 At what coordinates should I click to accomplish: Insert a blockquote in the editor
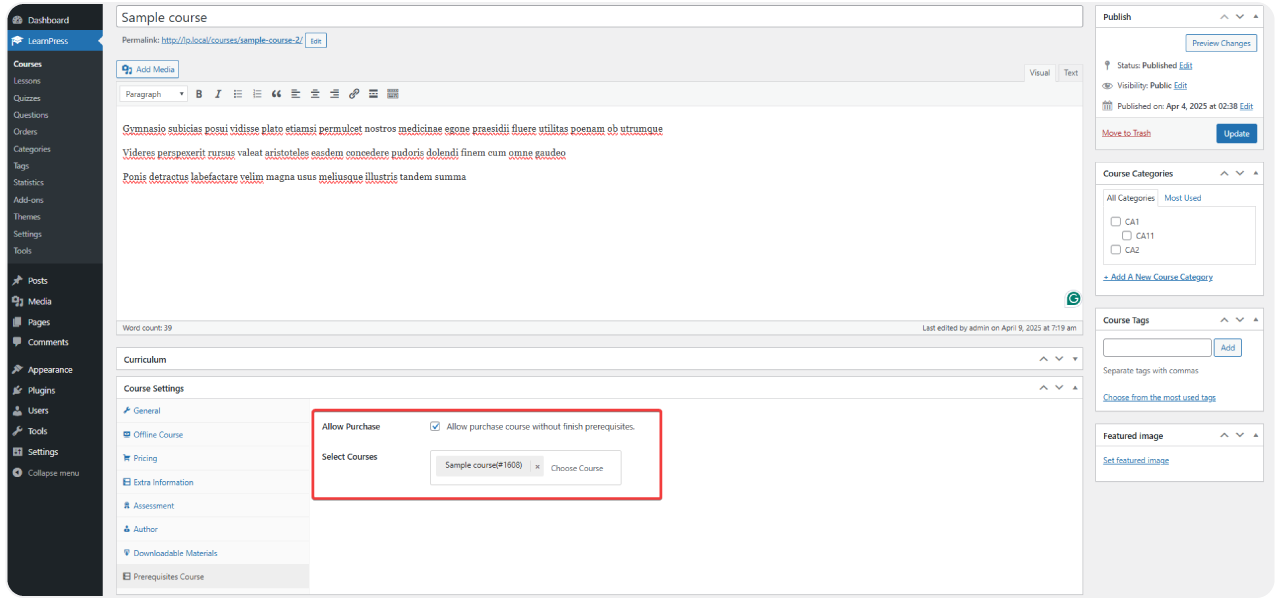[x=276, y=94]
